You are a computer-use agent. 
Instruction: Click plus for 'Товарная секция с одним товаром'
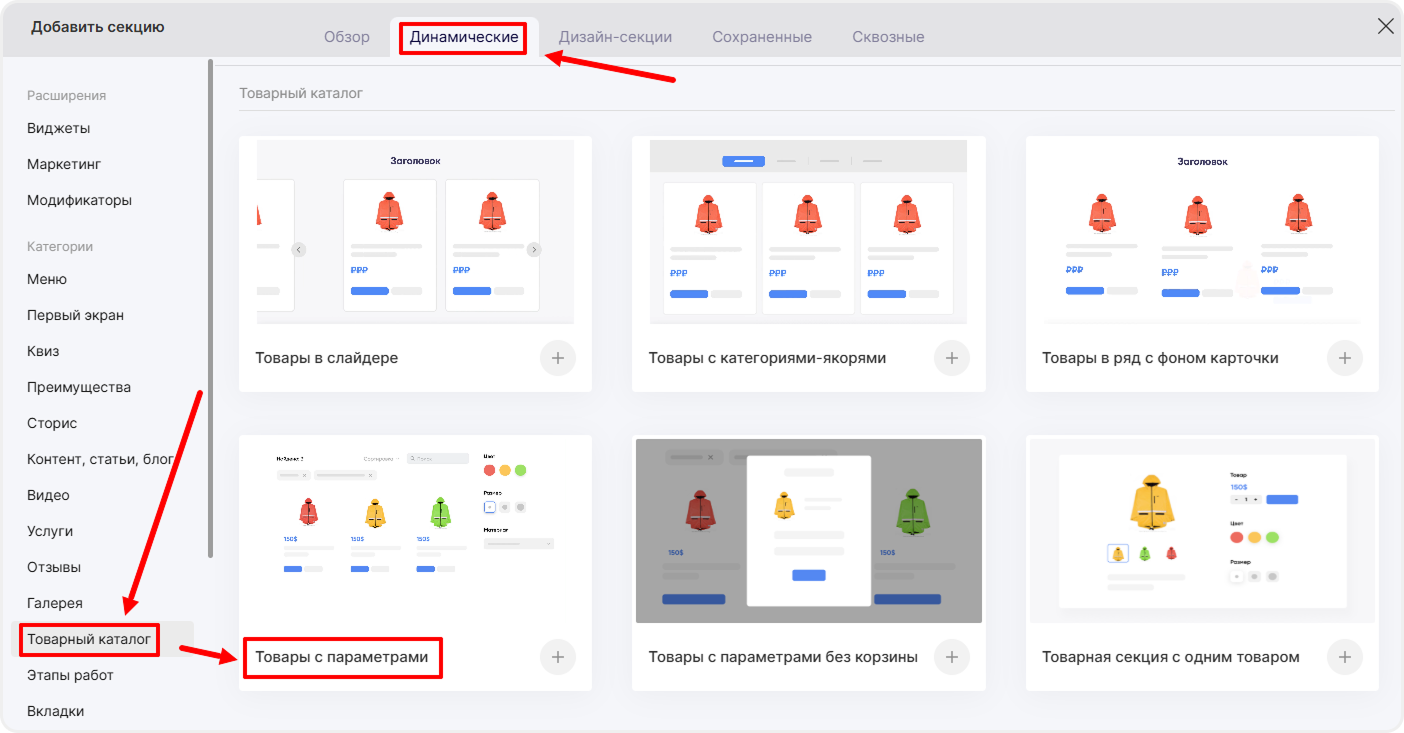point(1345,657)
